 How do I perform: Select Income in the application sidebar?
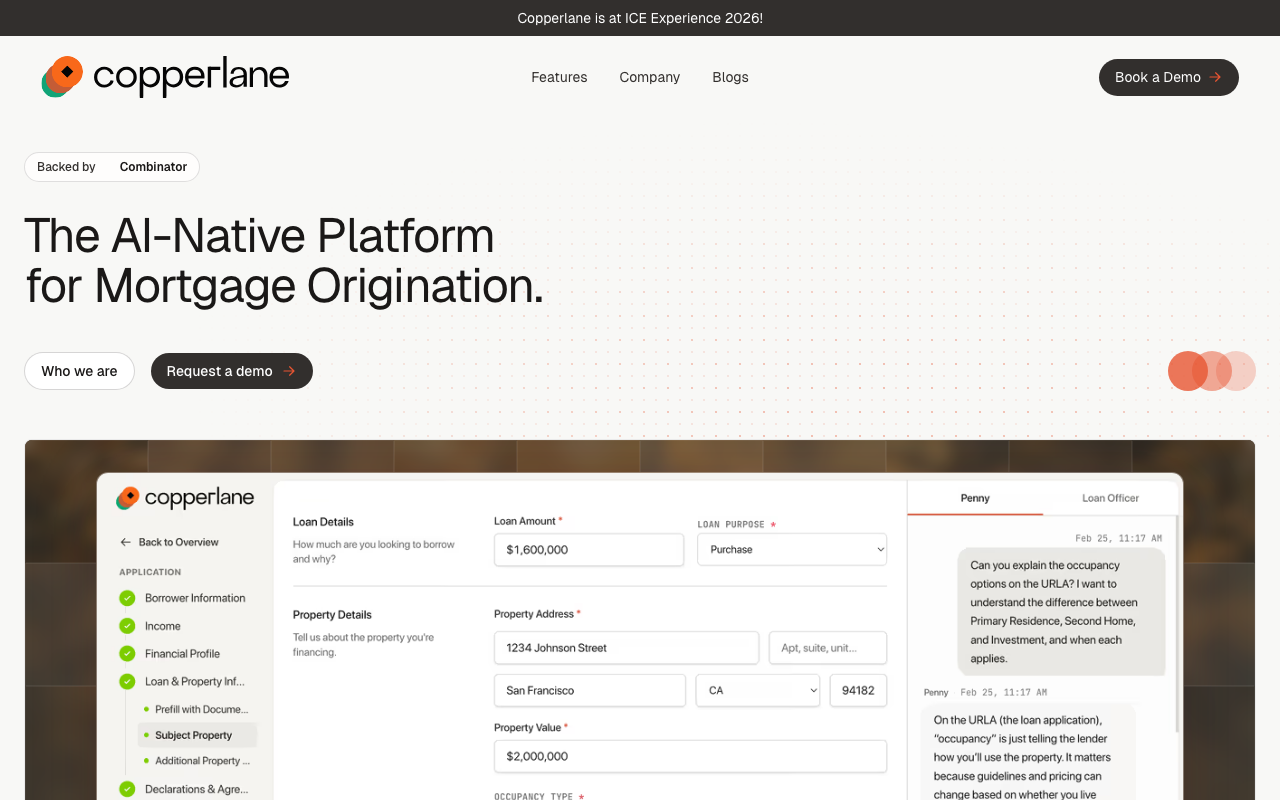pyautogui.click(x=163, y=626)
